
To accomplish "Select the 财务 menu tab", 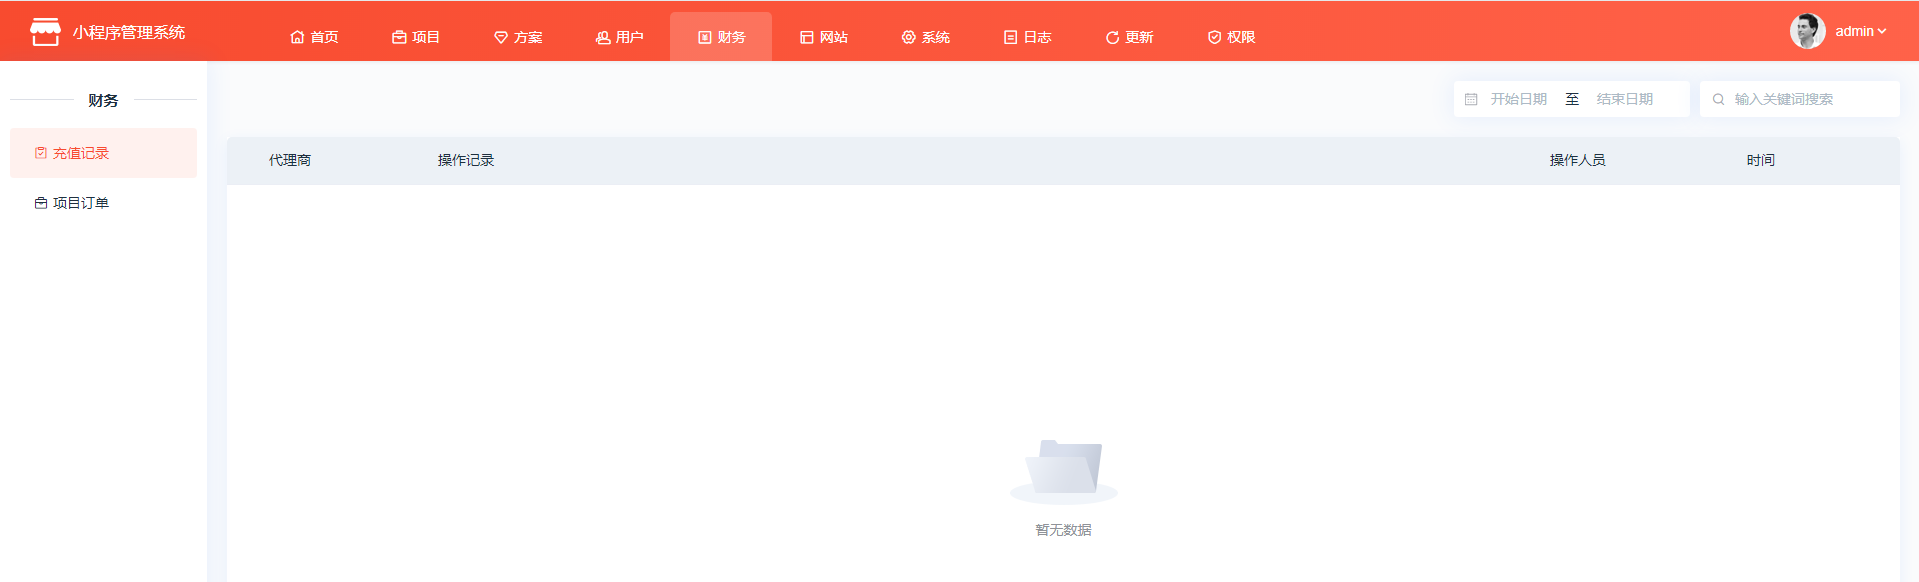I will (721, 37).
